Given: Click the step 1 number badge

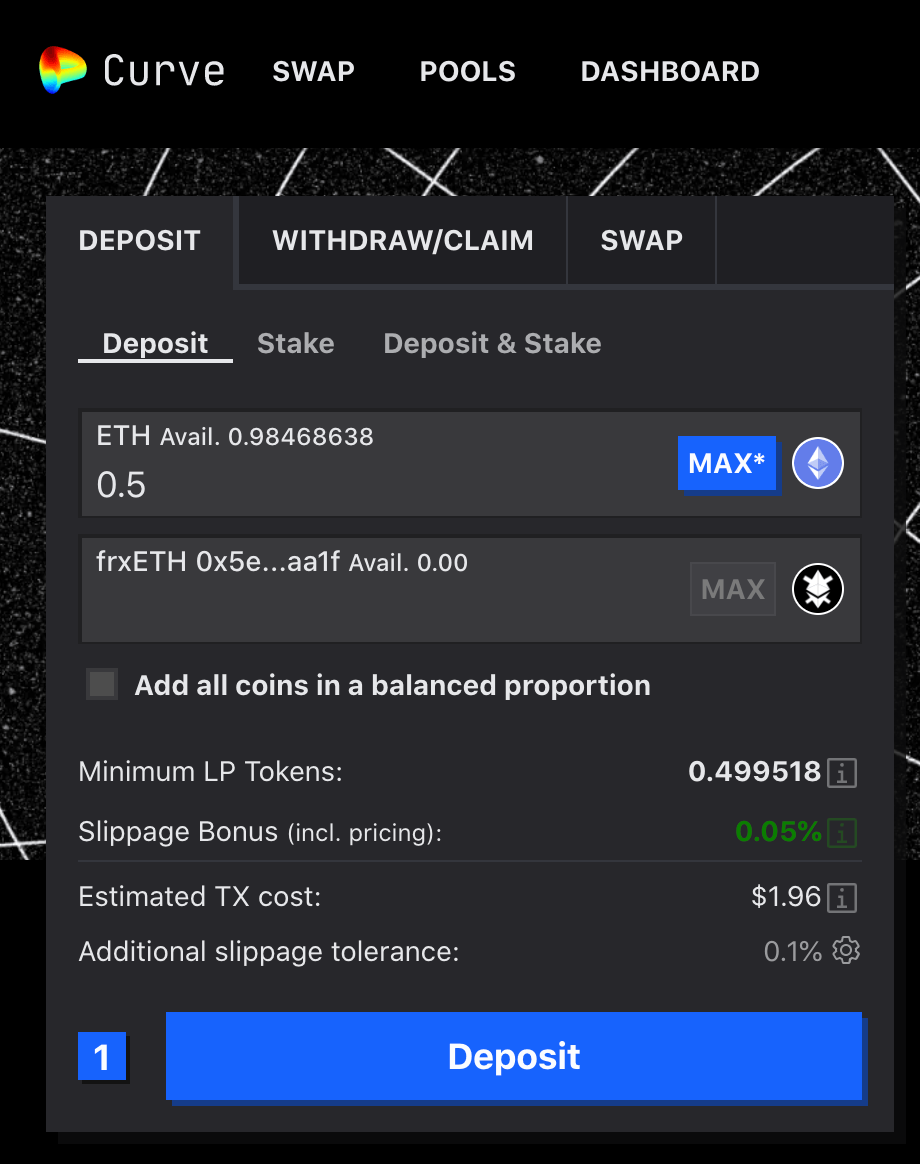Looking at the screenshot, I should coord(102,1056).
